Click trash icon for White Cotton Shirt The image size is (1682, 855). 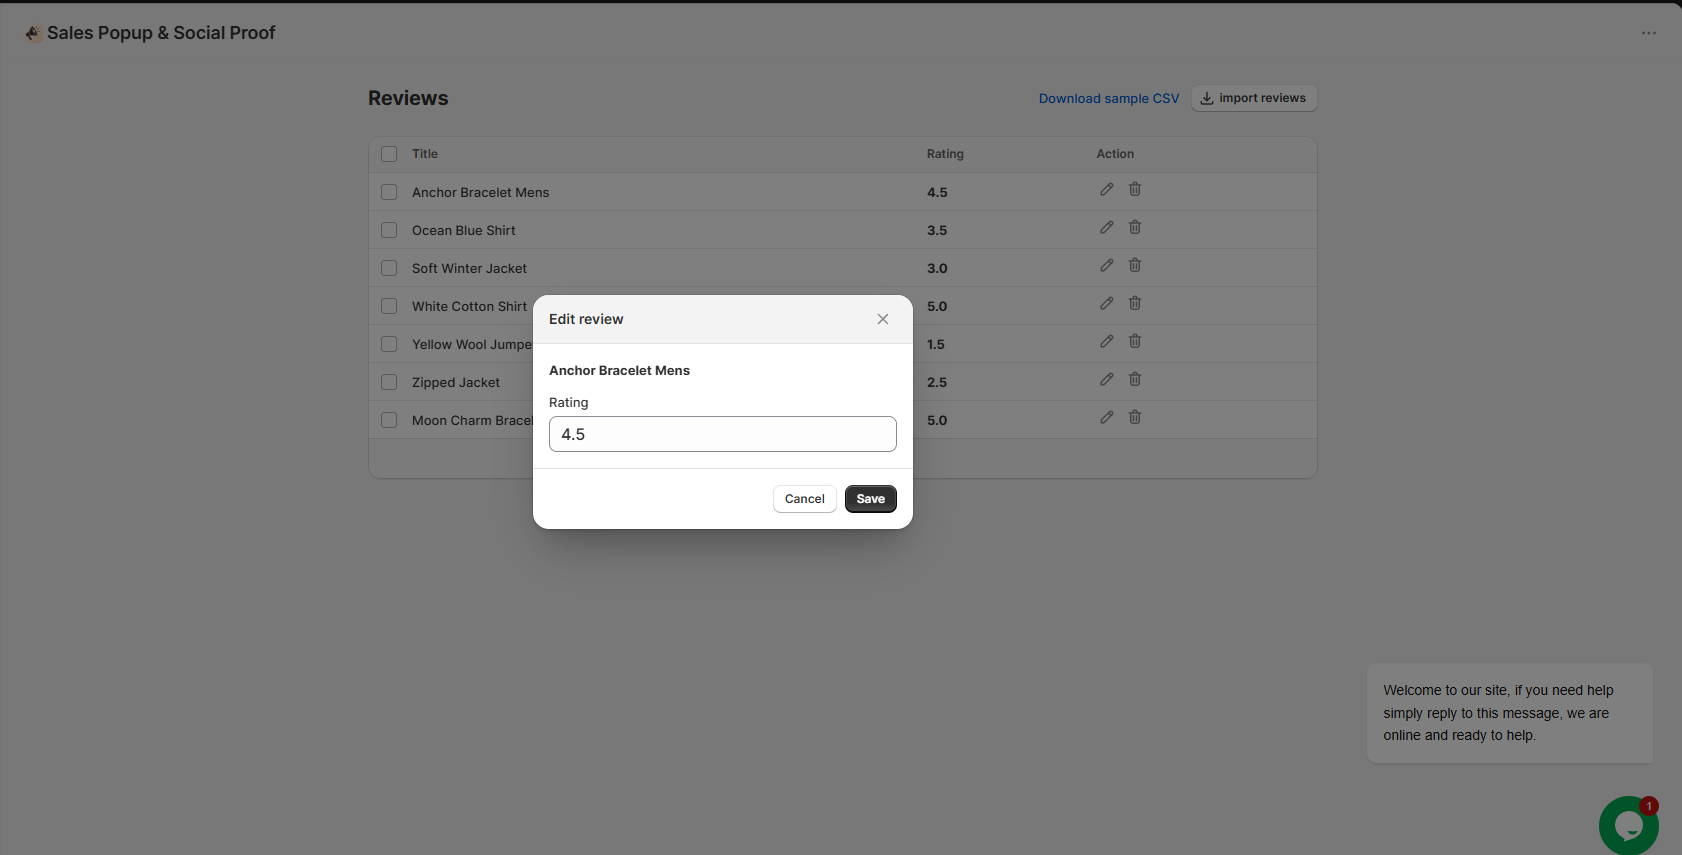pos(1135,304)
